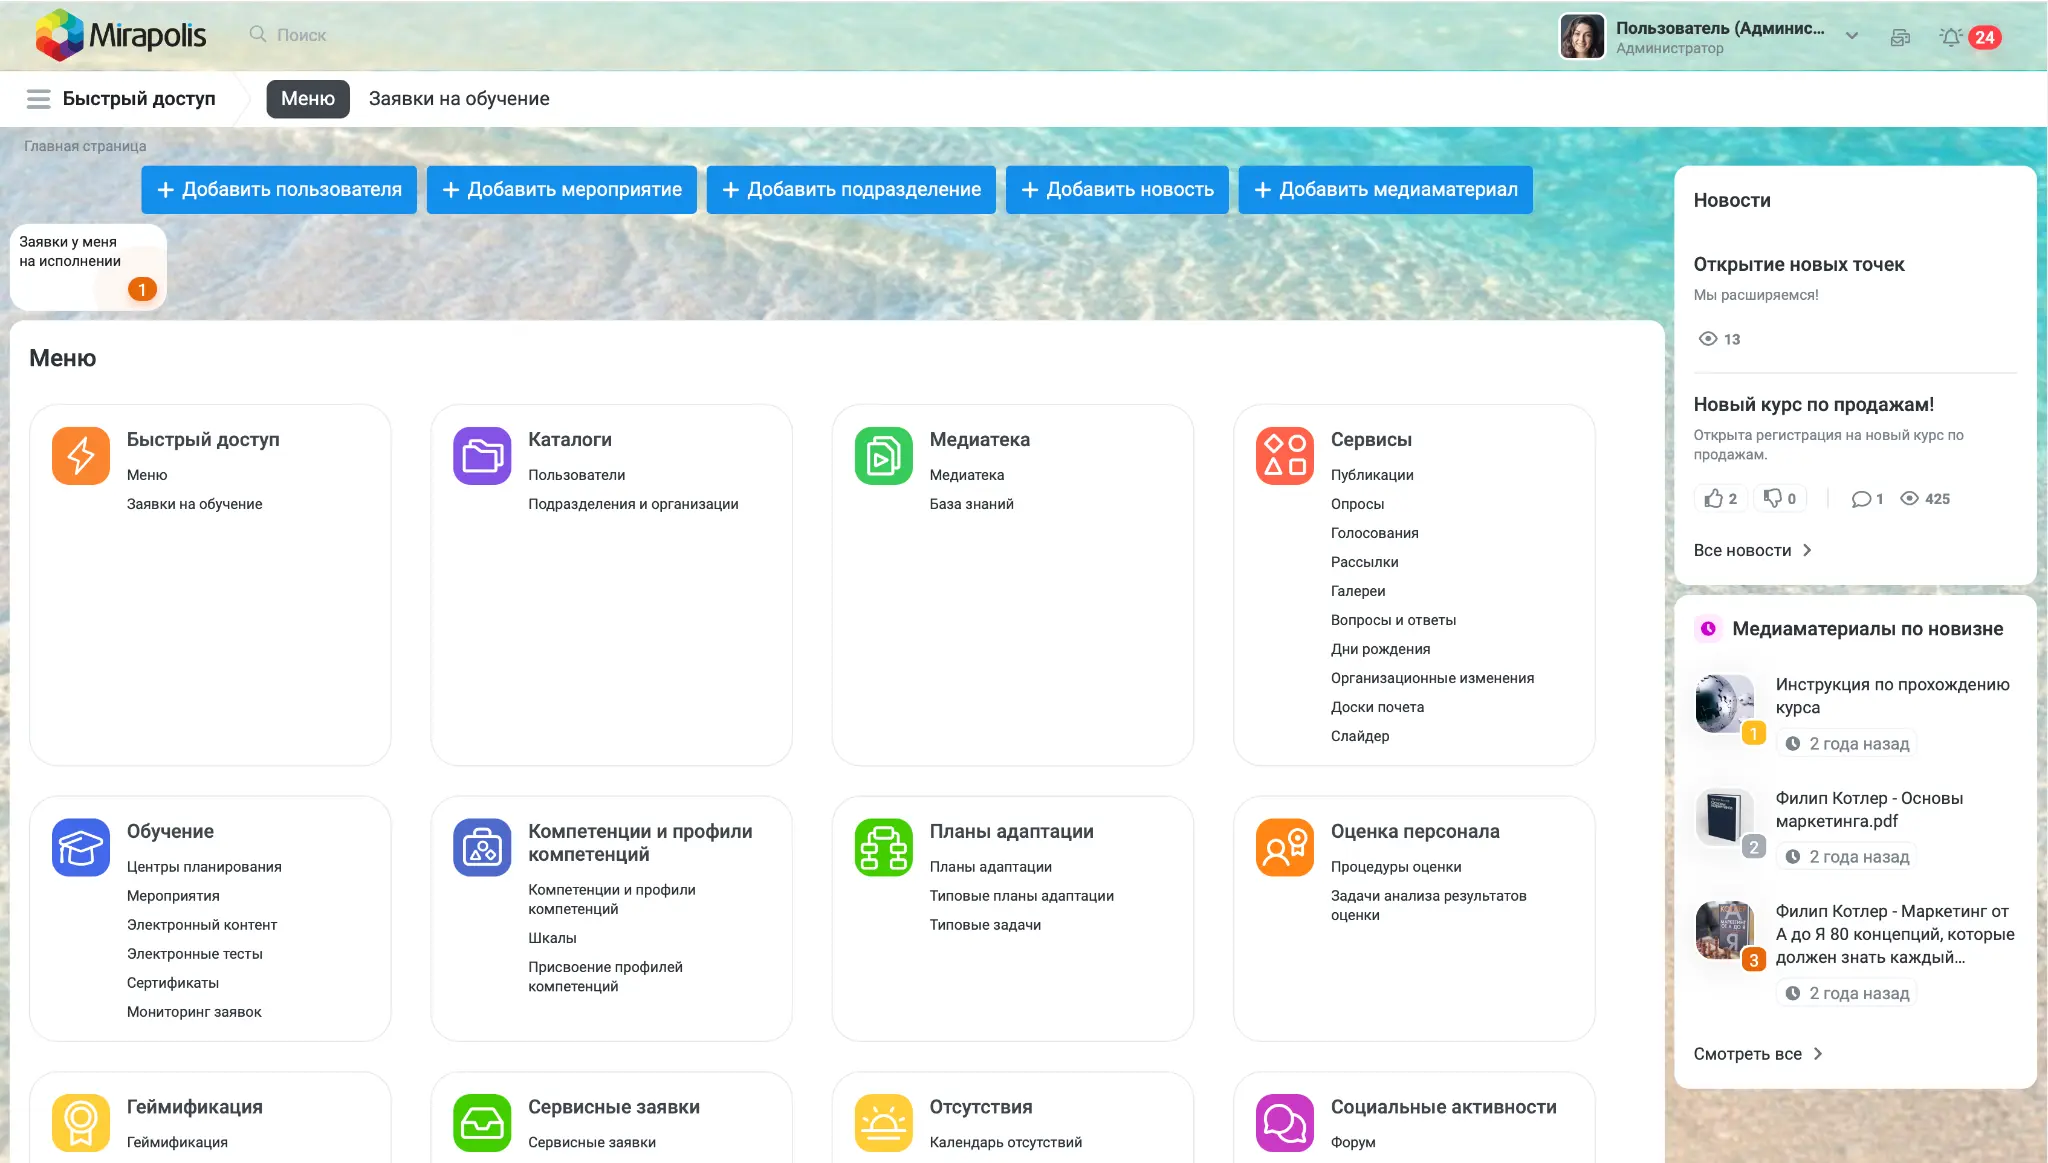Screen dimensions: 2048x1163
Task: Click the green Планы адаптации icon
Action: (x=884, y=848)
